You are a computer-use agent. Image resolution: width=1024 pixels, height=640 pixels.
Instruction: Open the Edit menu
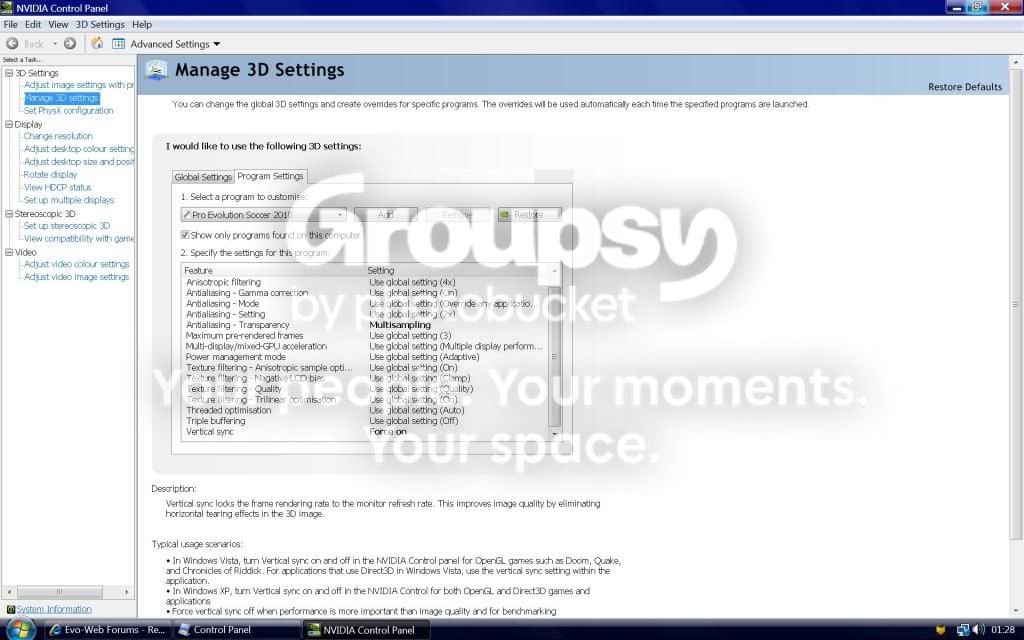[x=33, y=24]
